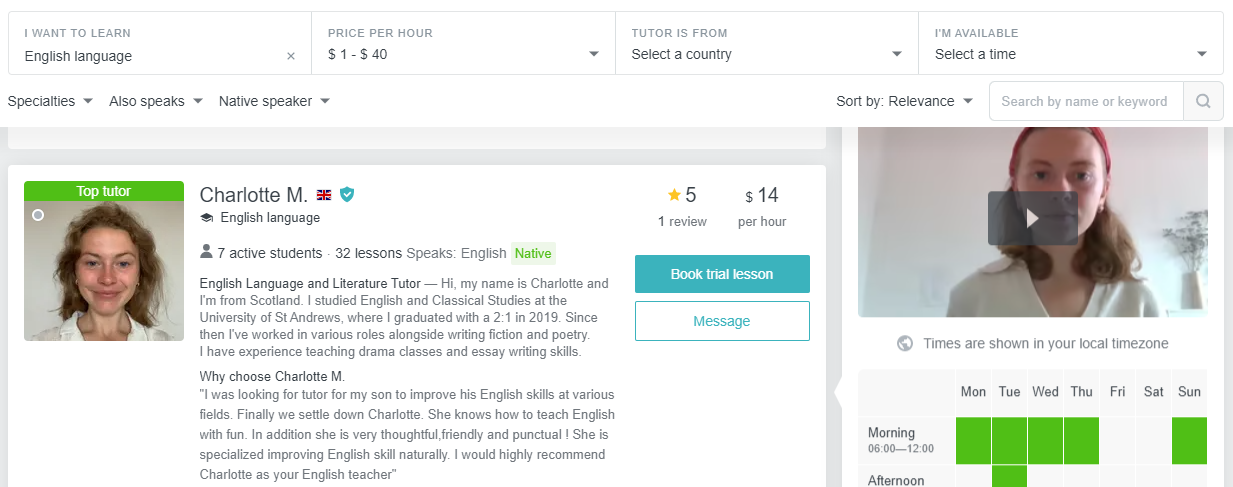Select Tuesday afternoon availability slot

click(x=1009, y=477)
